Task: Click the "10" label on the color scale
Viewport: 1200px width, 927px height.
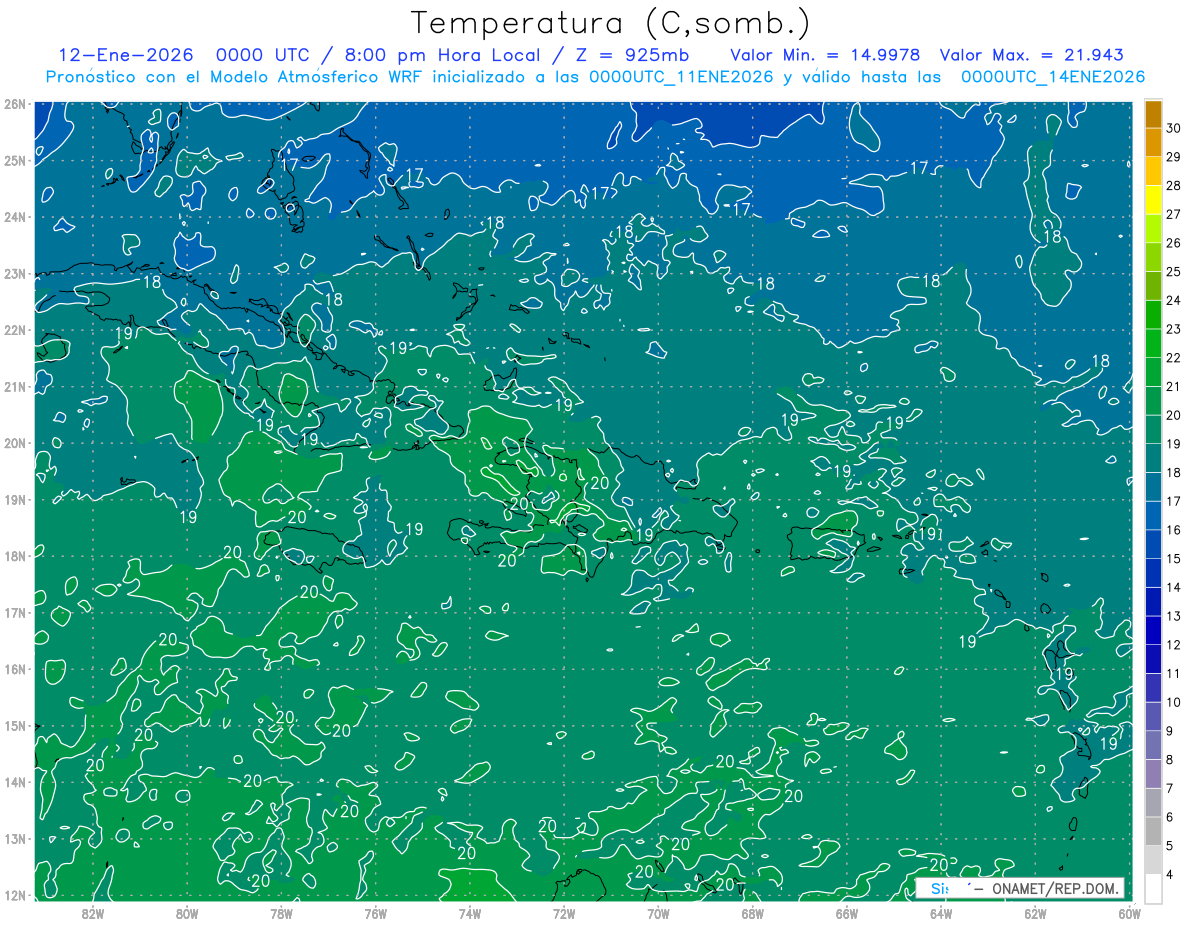Action: [x=1174, y=702]
